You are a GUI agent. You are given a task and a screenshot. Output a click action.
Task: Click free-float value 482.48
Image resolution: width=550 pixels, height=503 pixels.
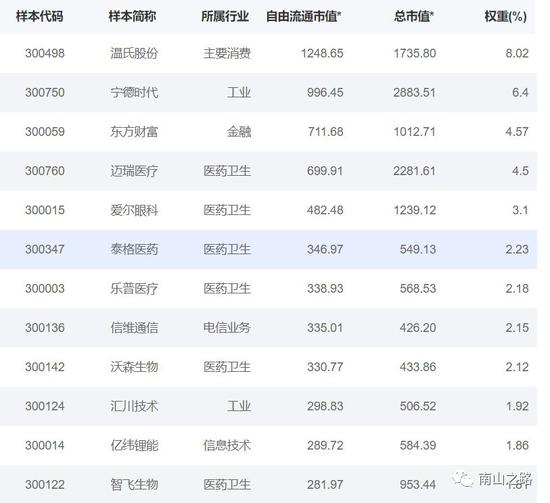[325, 210]
